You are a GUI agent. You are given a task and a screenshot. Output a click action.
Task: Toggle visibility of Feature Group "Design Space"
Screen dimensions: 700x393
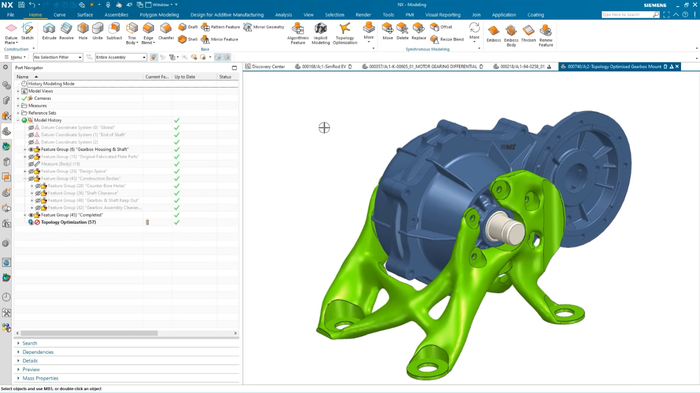point(31,171)
